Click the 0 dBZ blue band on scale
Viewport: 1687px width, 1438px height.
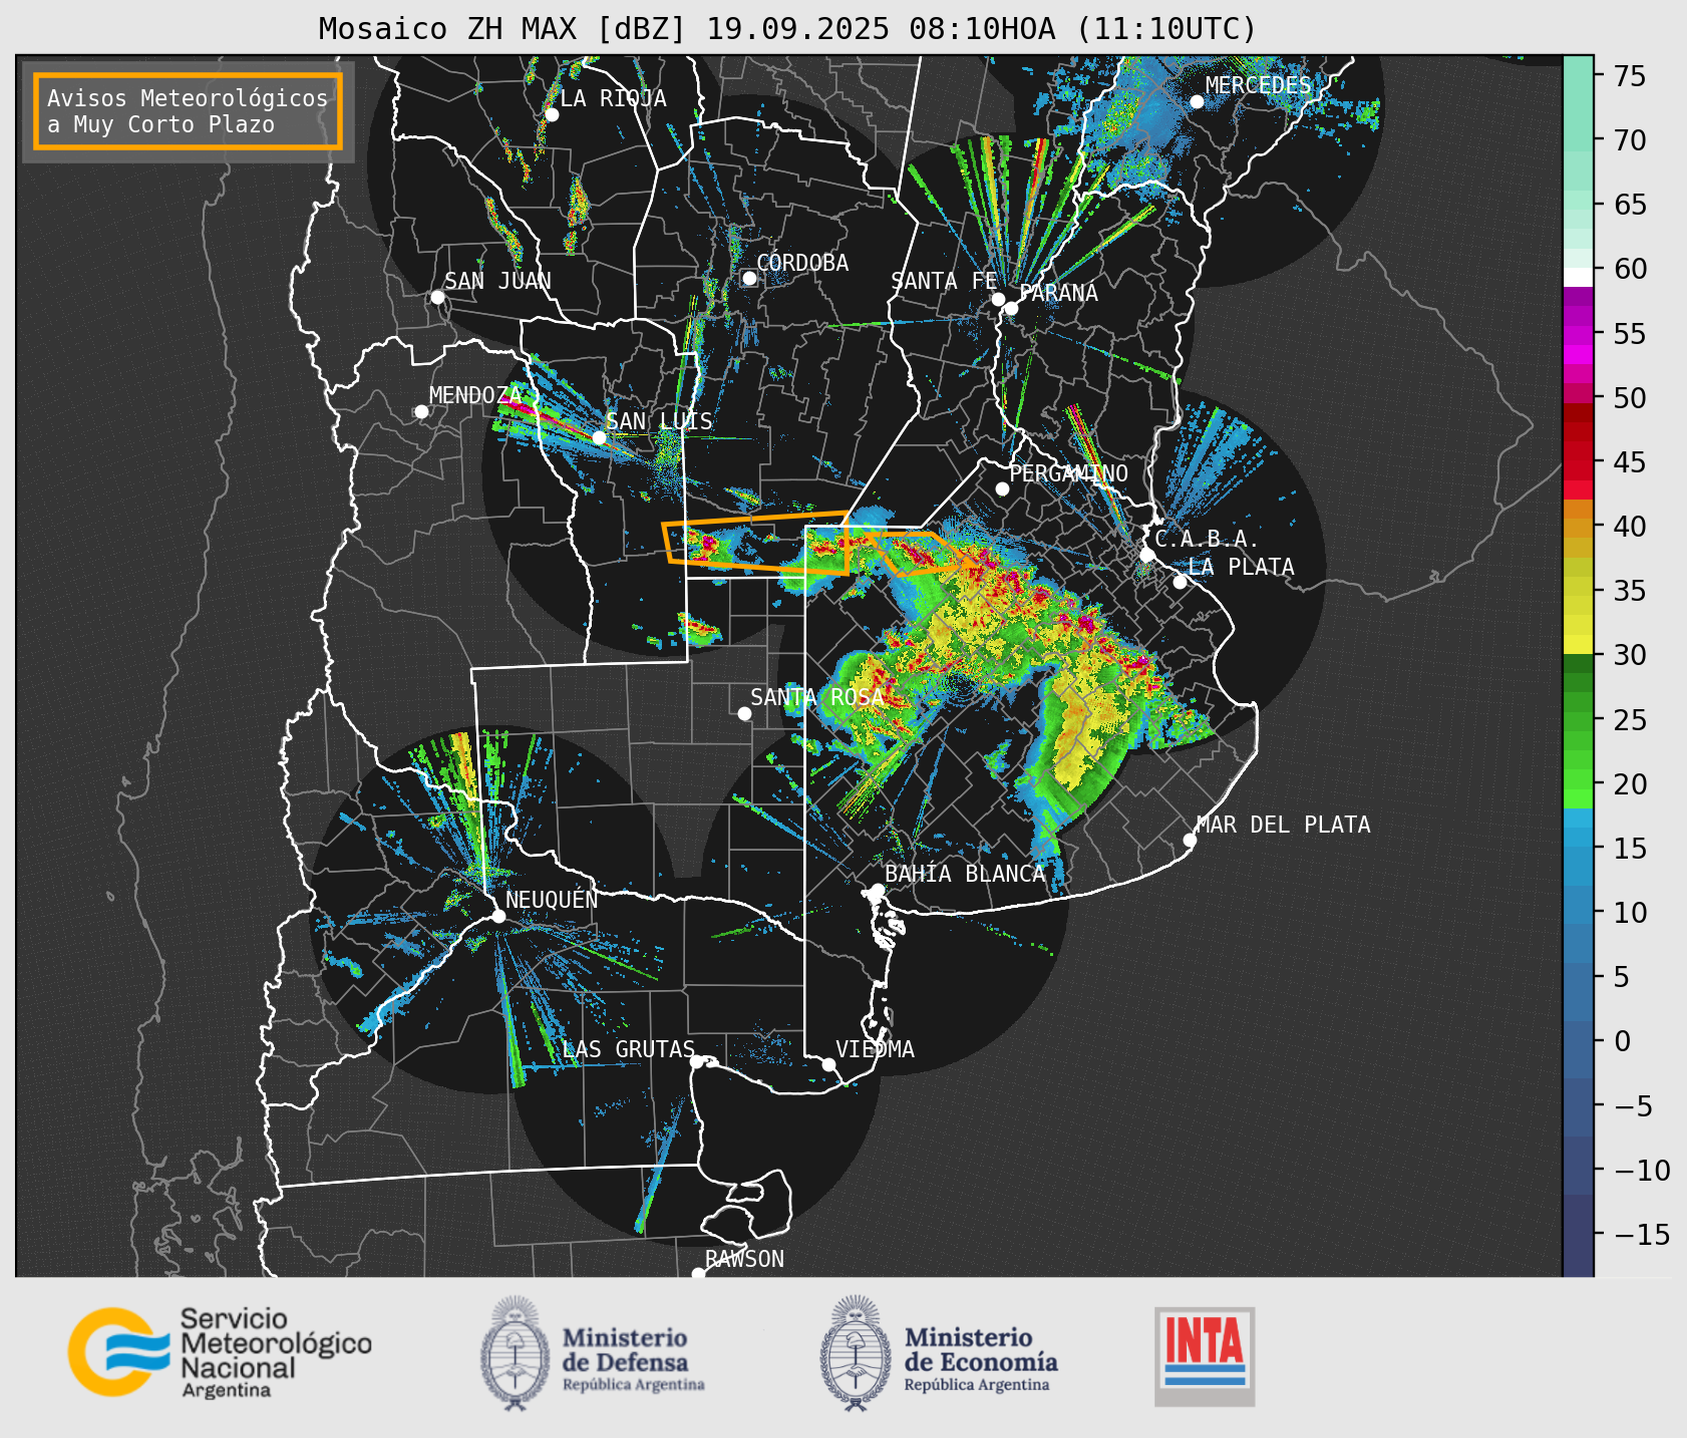(1578, 1041)
